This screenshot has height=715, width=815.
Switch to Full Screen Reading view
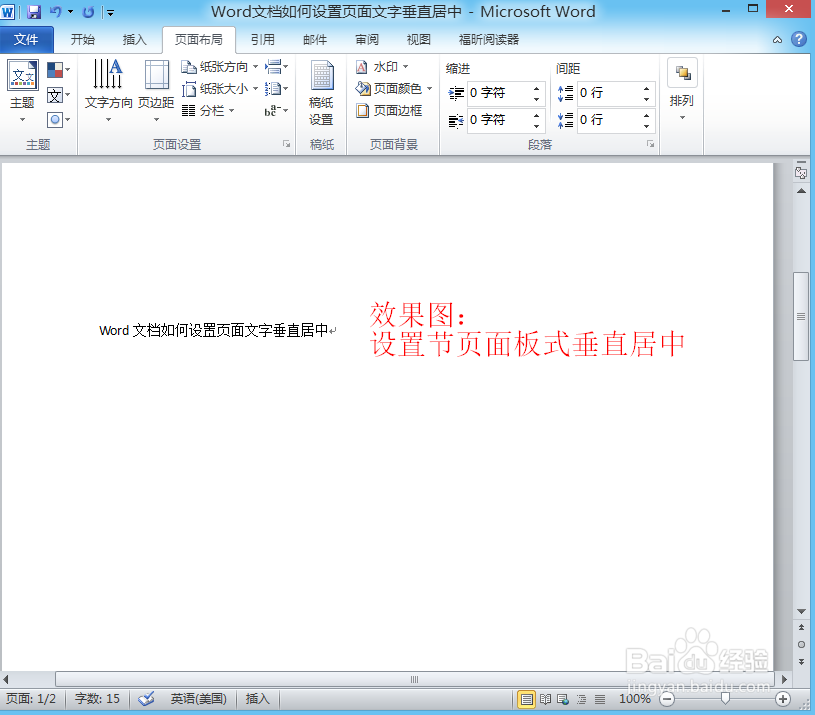(x=545, y=699)
